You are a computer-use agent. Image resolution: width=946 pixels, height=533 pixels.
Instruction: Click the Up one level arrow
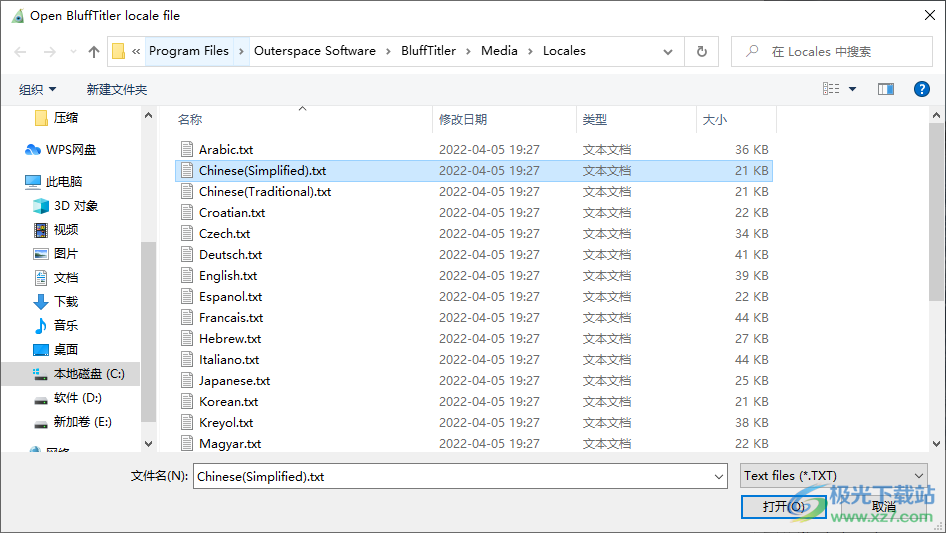(x=94, y=52)
